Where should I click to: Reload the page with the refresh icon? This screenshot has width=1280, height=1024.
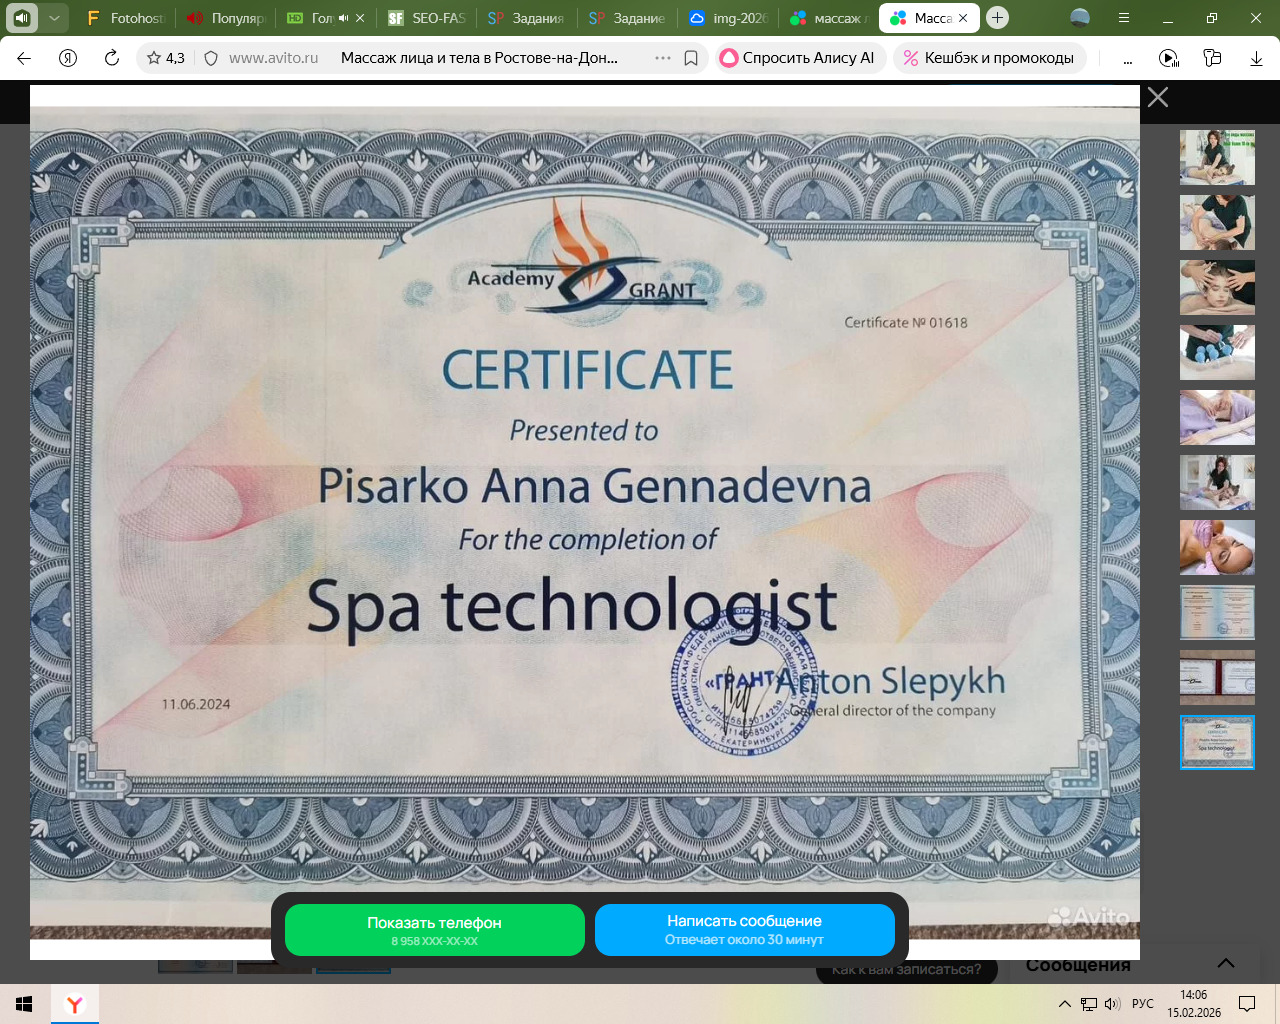click(x=112, y=58)
